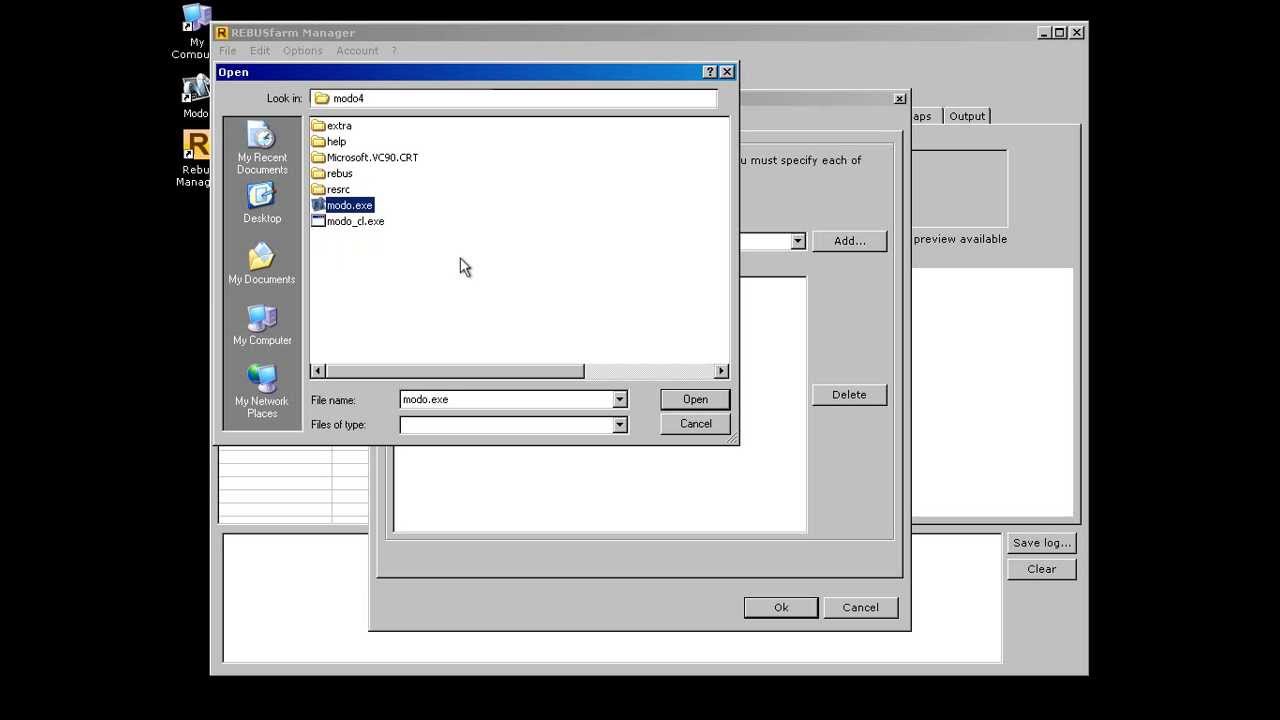The image size is (1280, 720).
Task: Select the resrc folder icon
Action: [318, 190]
